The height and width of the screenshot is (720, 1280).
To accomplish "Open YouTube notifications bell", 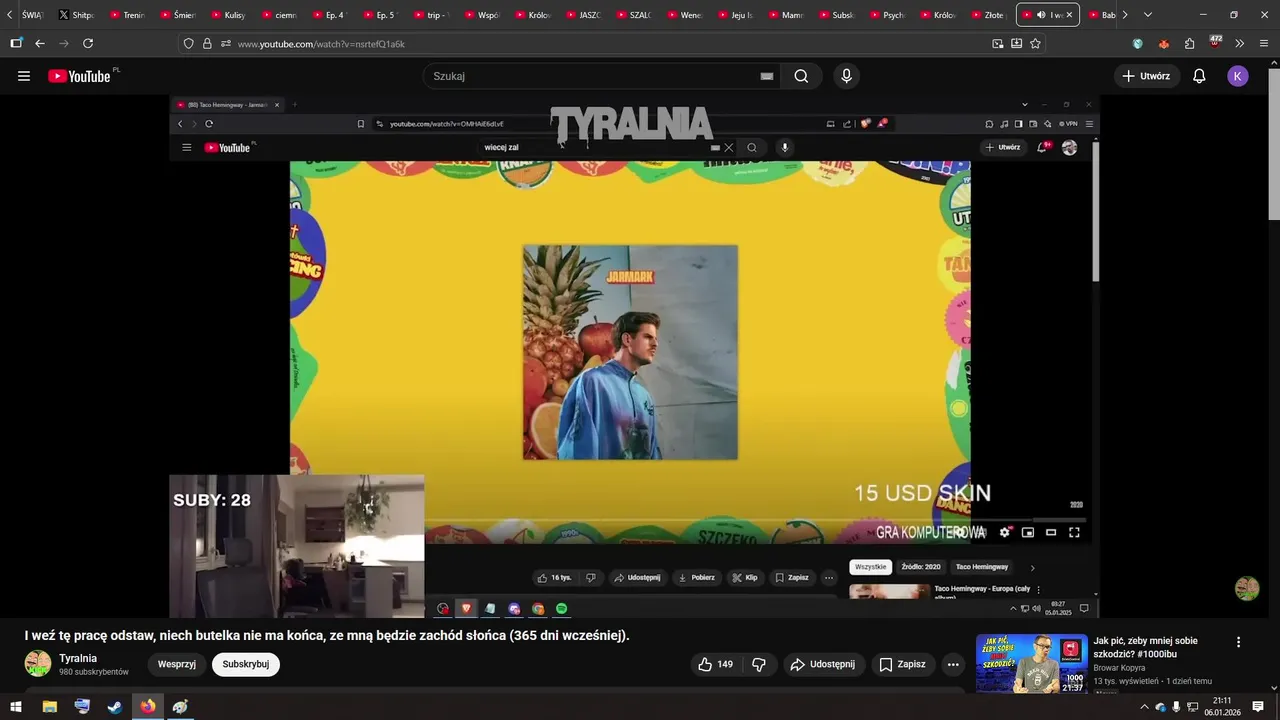I will click(x=1199, y=76).
